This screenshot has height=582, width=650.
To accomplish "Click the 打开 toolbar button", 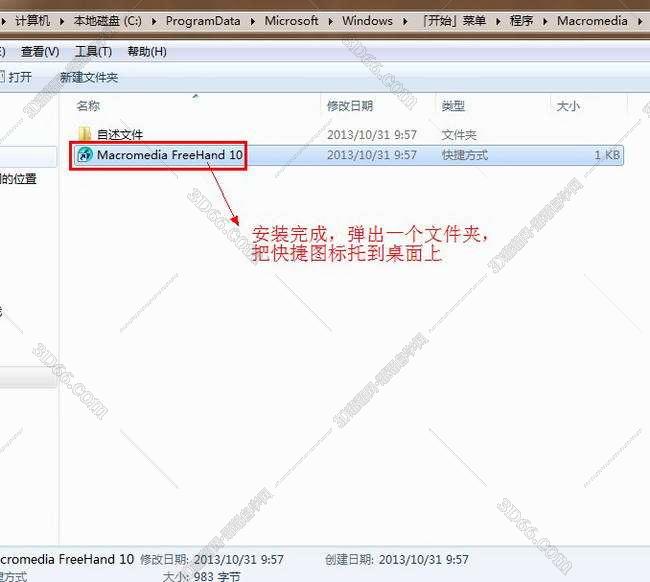I will [15, 77].
